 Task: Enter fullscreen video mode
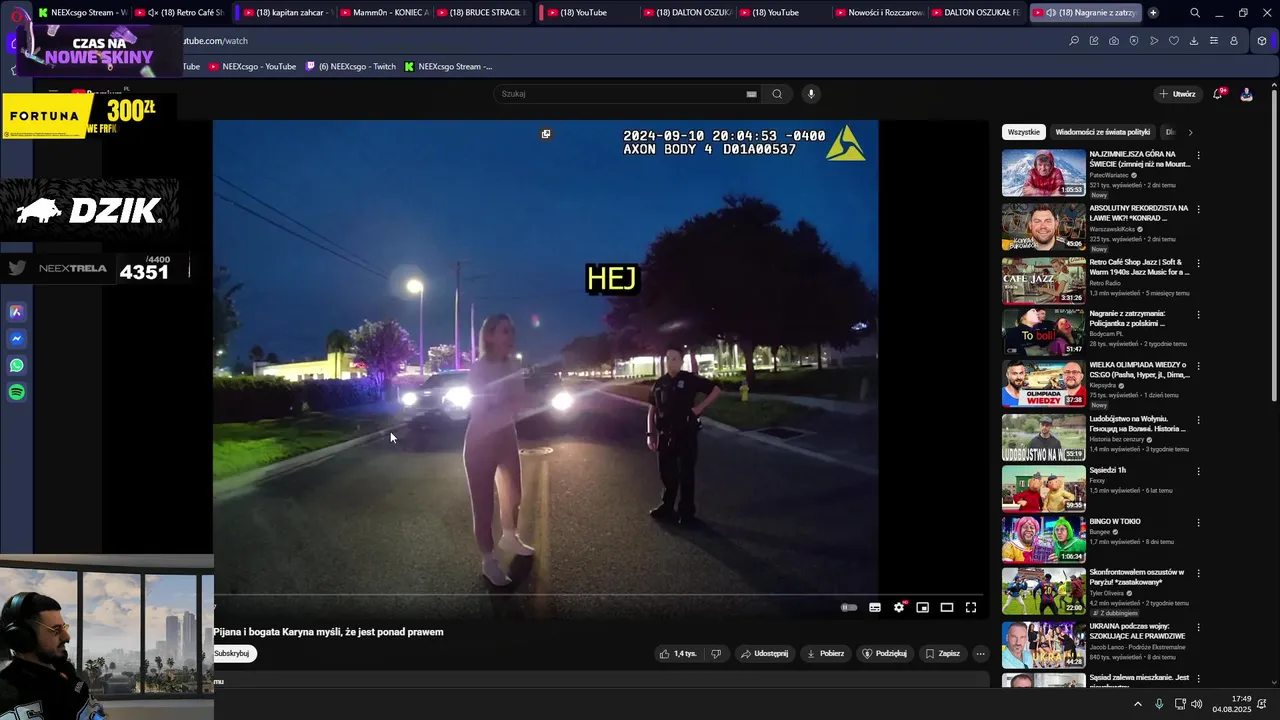pyautogui.click(x=971, y=607)
